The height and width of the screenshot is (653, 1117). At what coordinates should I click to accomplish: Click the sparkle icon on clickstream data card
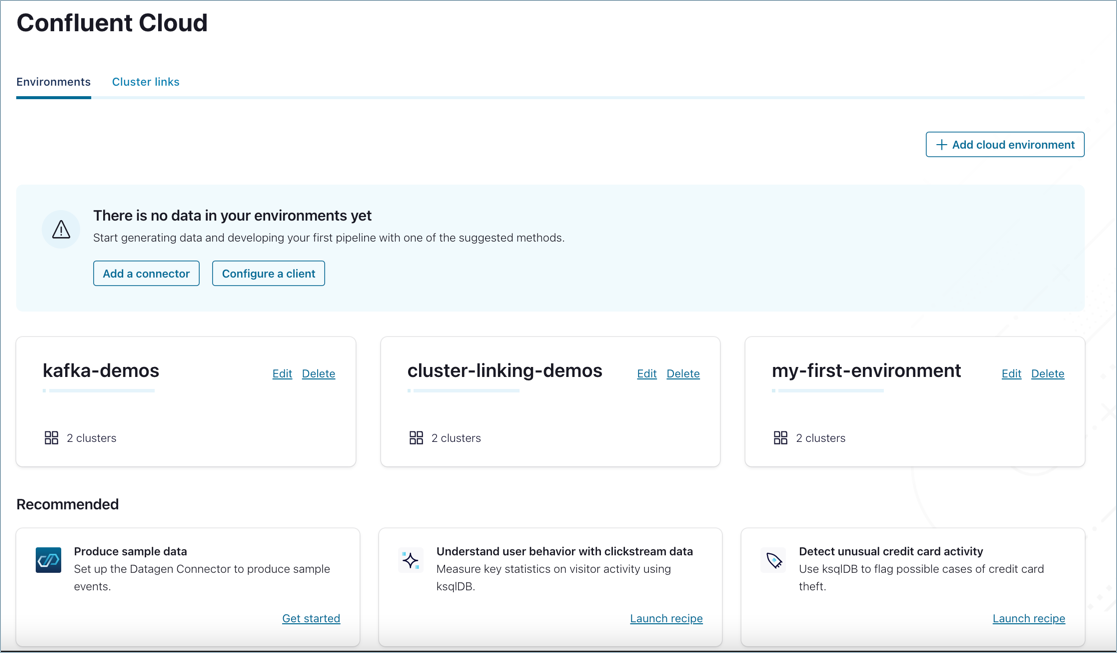pos(410,560)
